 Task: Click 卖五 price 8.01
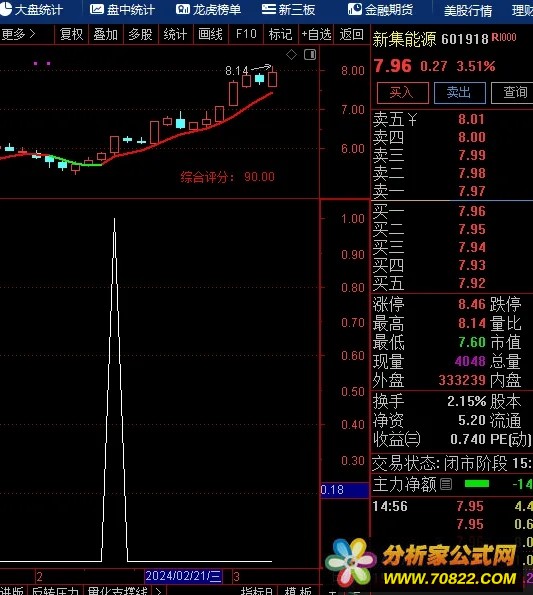[x=472, y=120]
